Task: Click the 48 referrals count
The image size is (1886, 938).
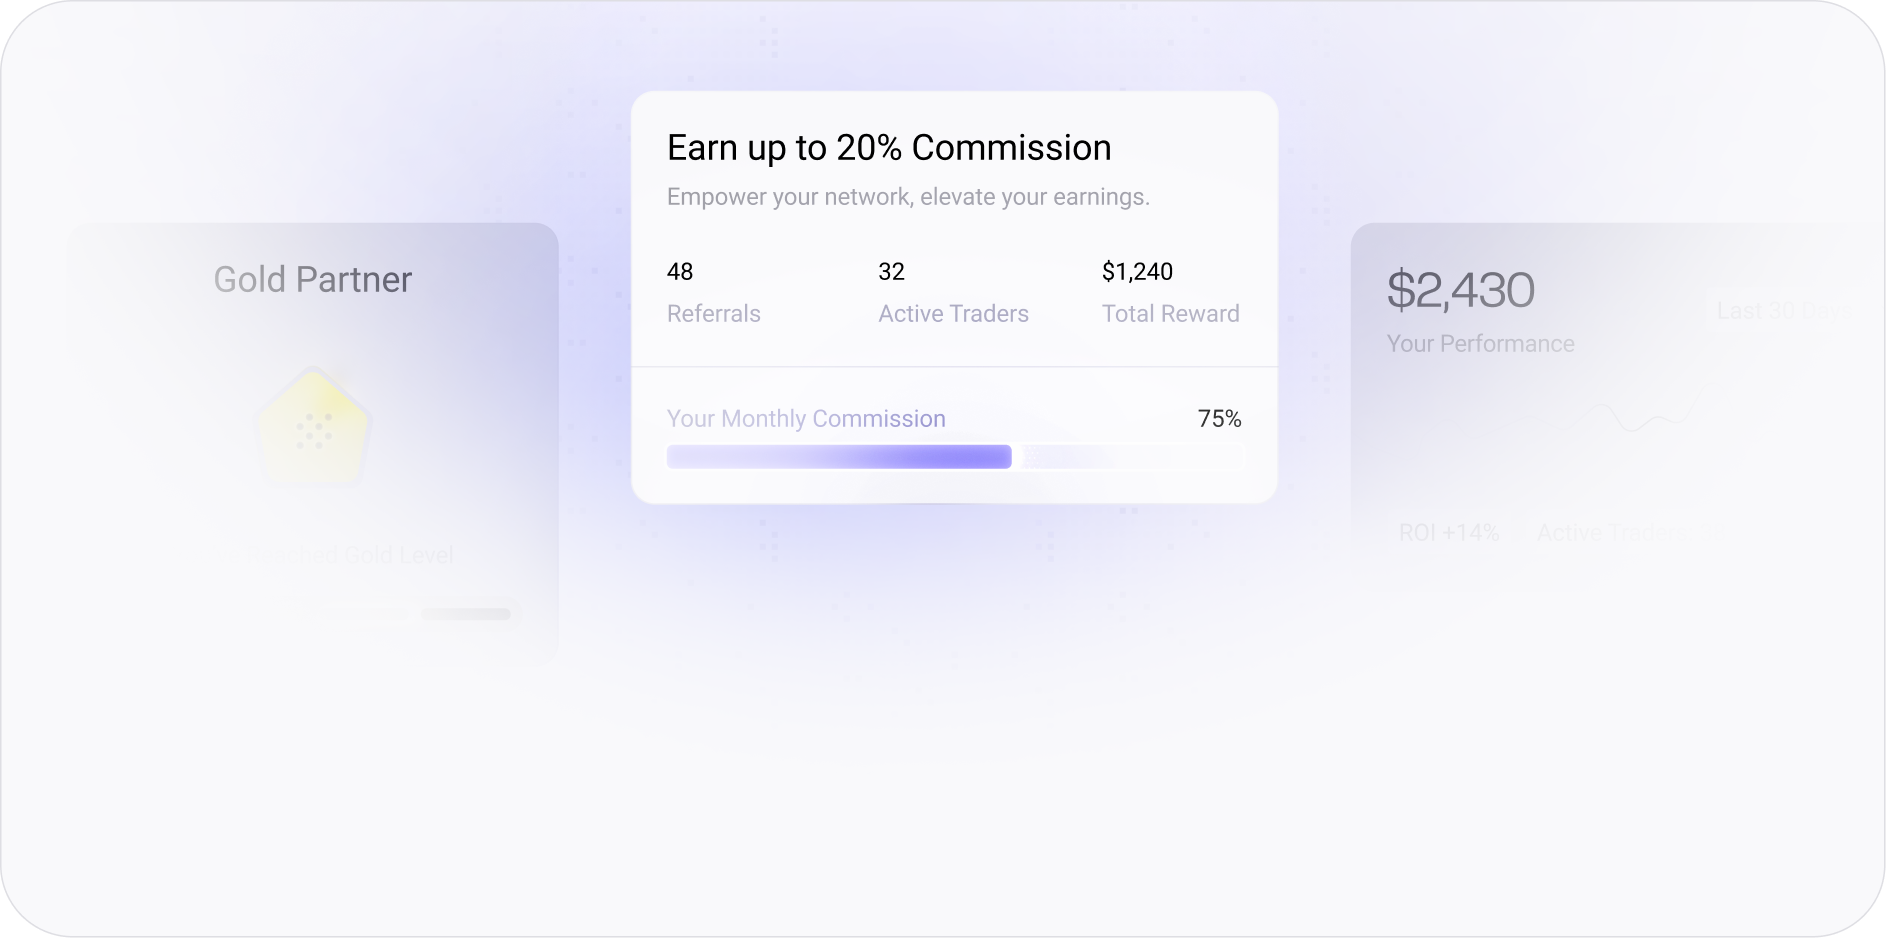Action: (680, 272)
